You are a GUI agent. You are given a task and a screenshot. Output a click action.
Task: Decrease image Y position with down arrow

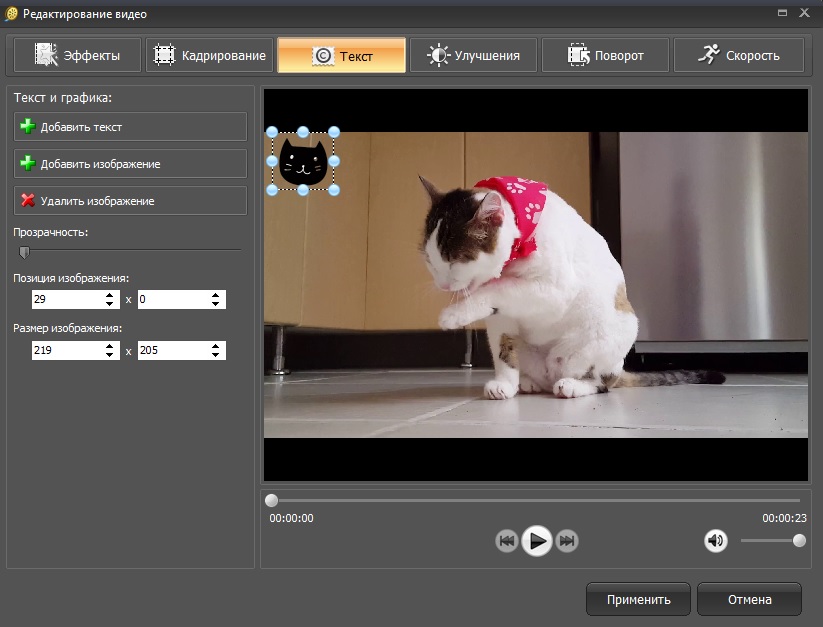point(216,304)
